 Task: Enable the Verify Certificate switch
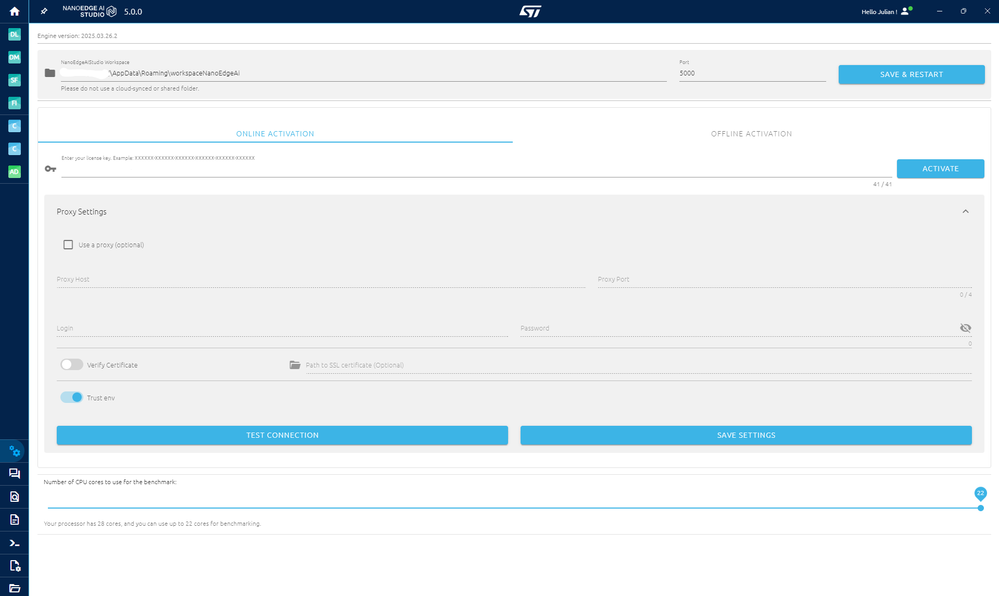[71, 365]
